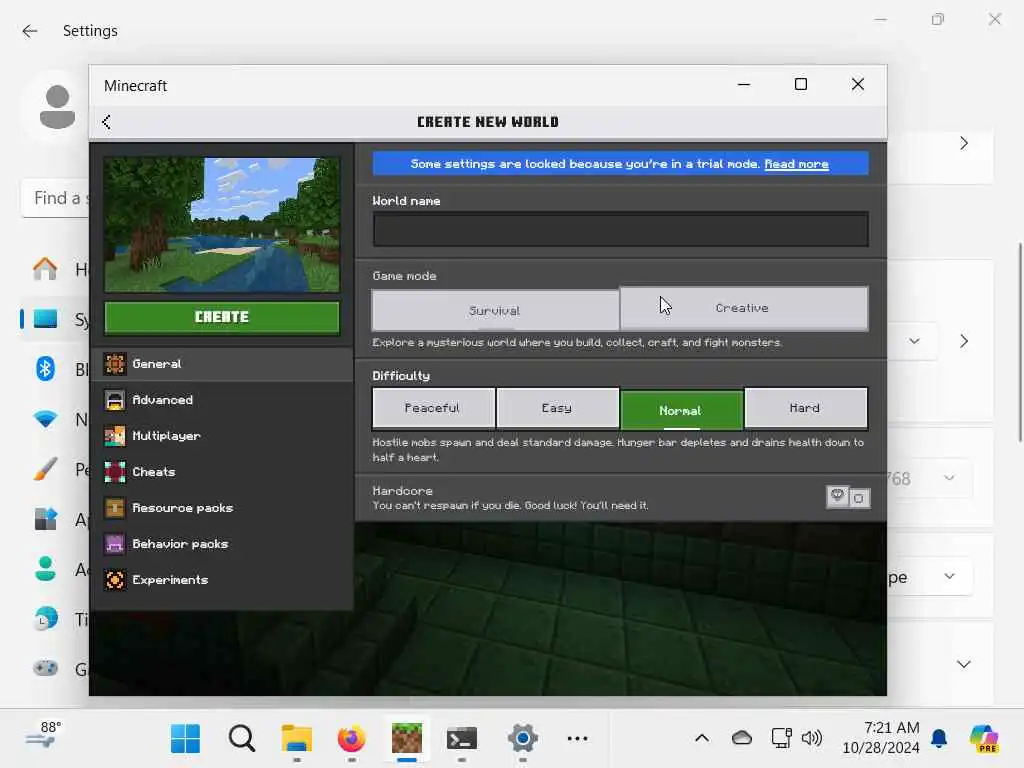Select Creative game mode
The height and width of the screenshot is (768, 1024).
[744, 308]
